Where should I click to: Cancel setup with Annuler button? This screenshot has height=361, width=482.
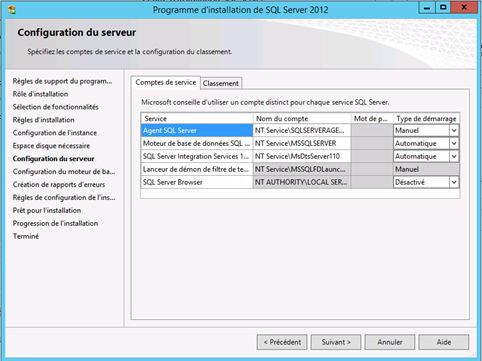390,342
